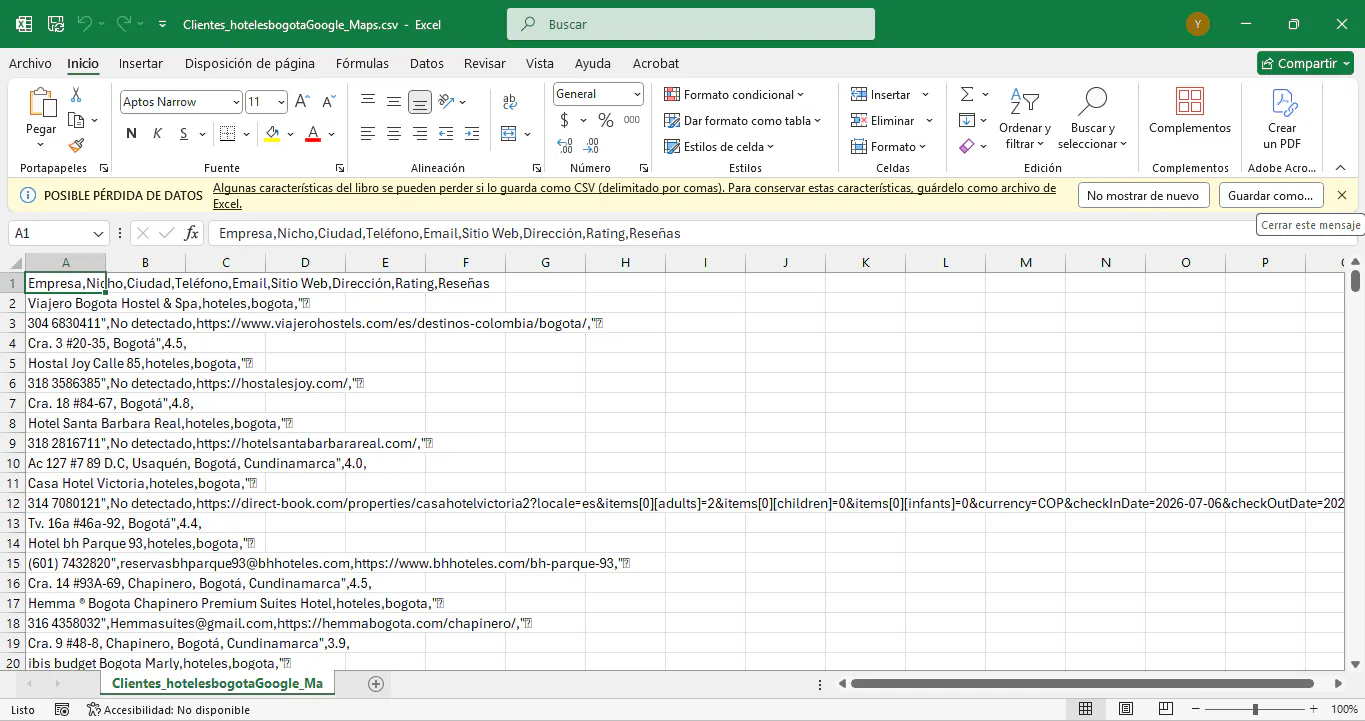Open the Buscar y seleccionar dropdown
1365x721 pixels.
click(x=1092, y=120)
